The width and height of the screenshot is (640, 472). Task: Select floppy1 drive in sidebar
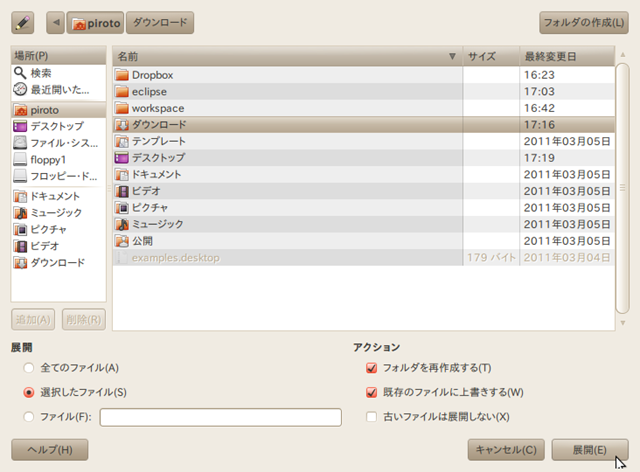tap(49, 159)
